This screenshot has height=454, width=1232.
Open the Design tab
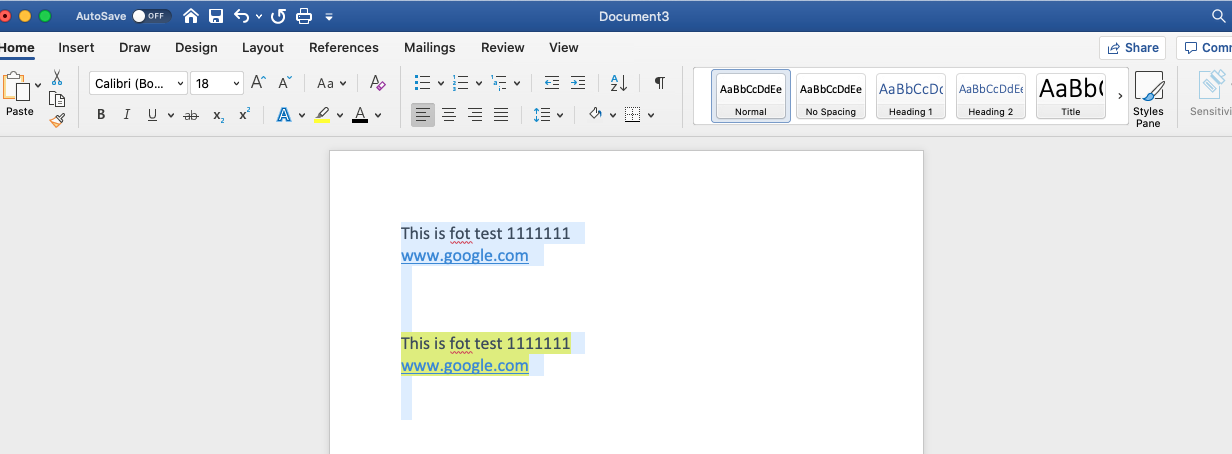tap(196, 47)
